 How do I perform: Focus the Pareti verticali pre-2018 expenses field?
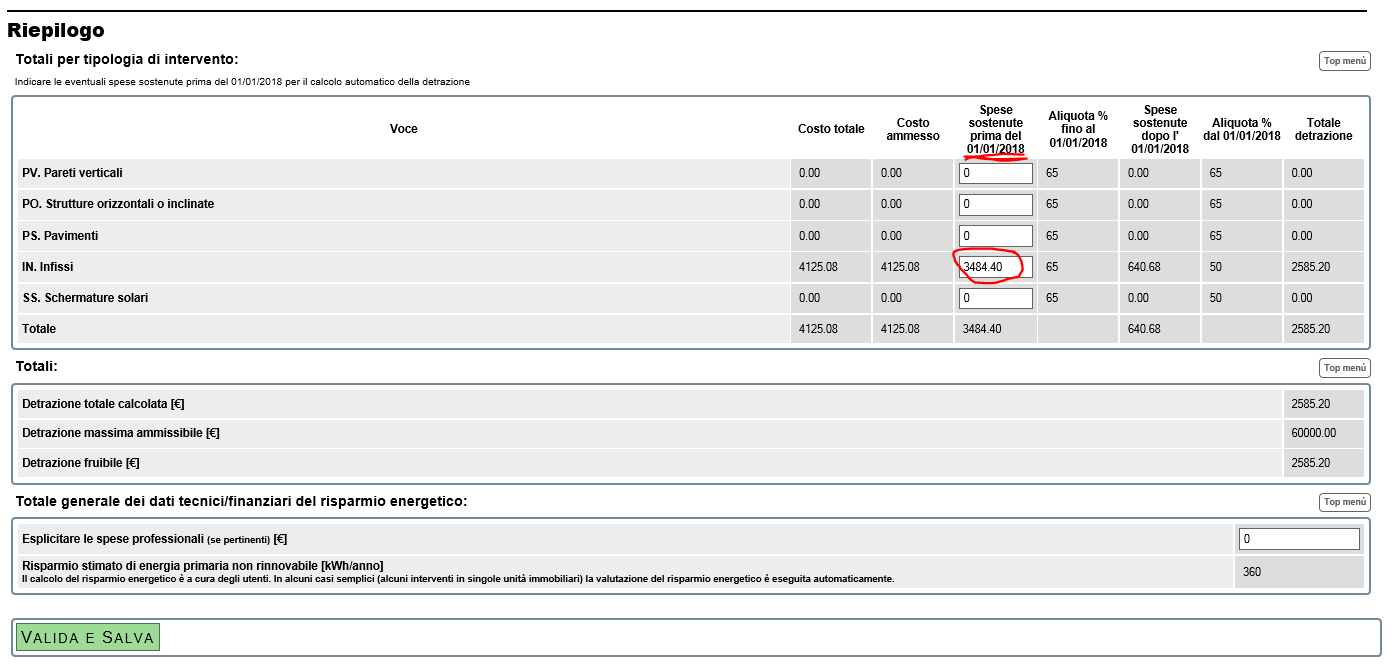[995, 173]
